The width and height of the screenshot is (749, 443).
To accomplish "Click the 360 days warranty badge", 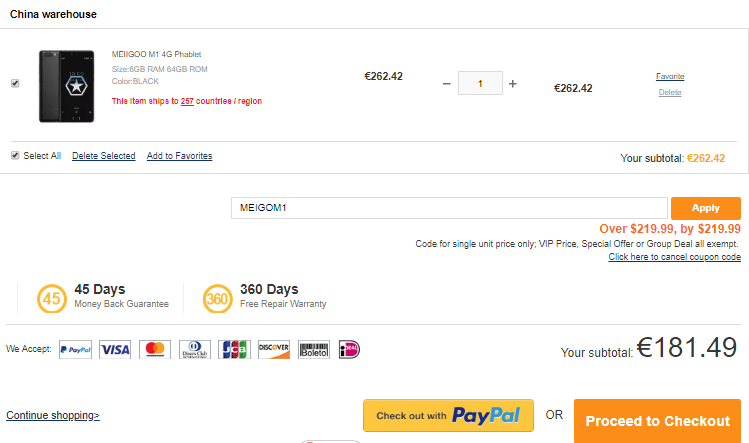I will (x=217, y=299).
